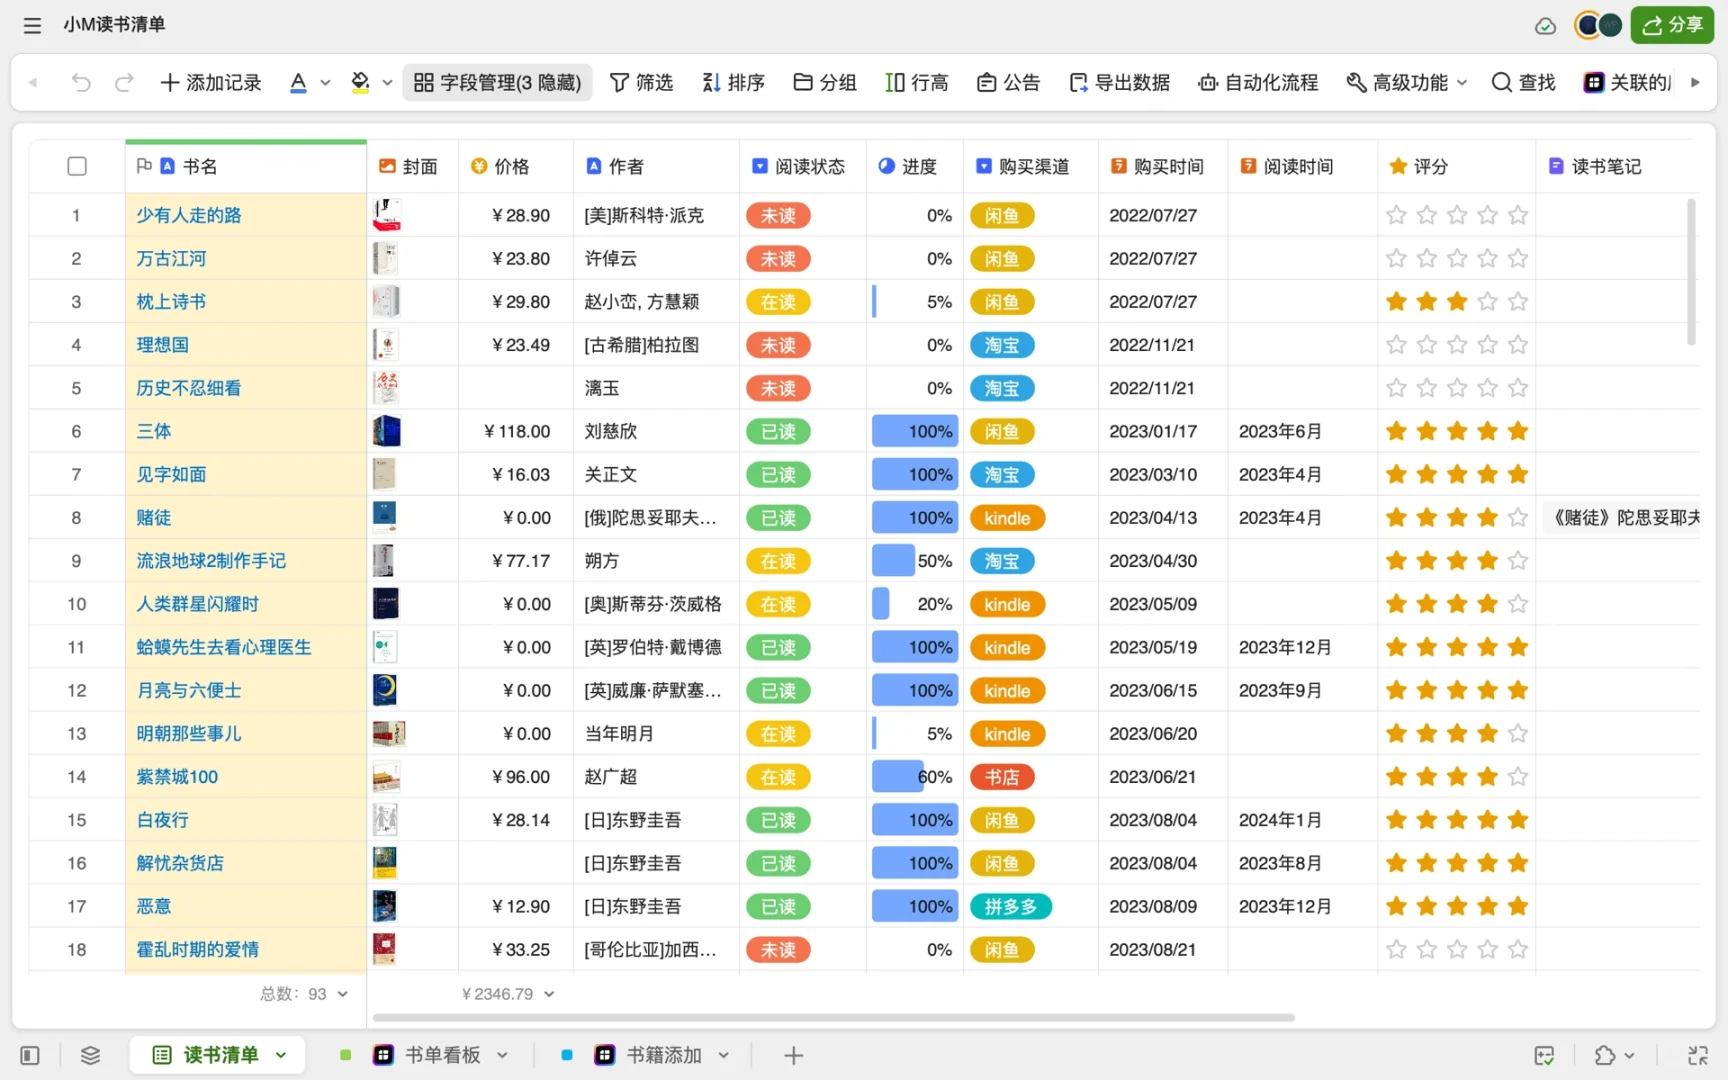Select the checkbox in the header row

pyautogui.click(x=77, y=166)
